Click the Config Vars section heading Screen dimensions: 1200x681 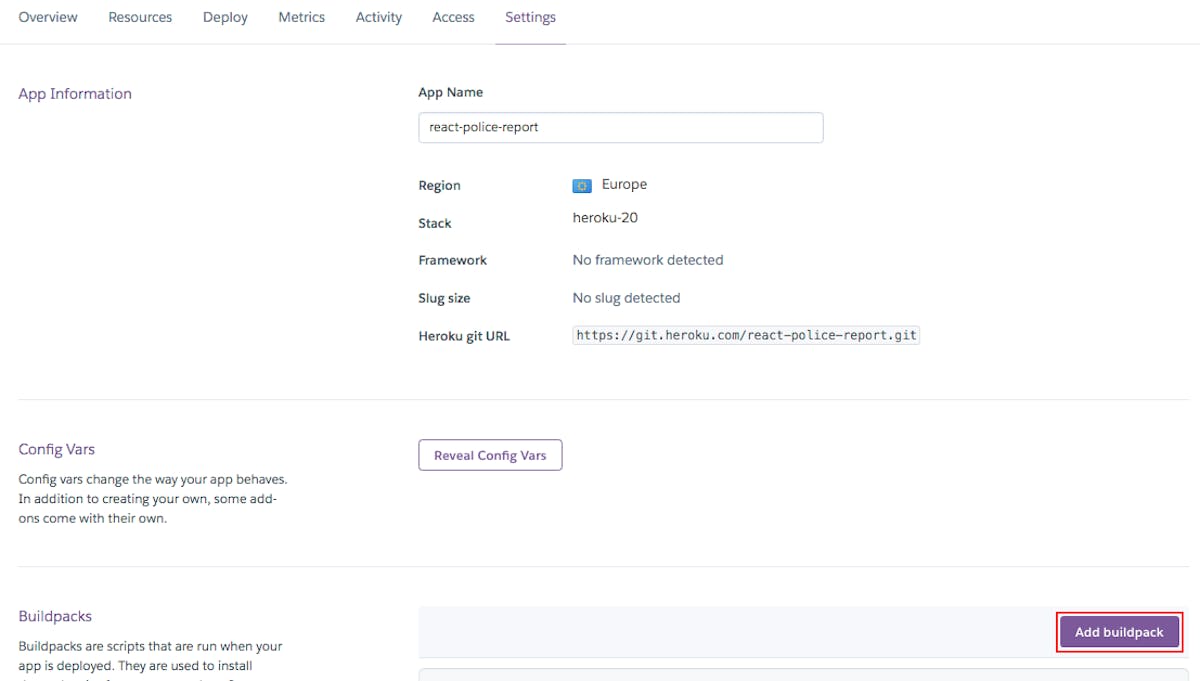pyautogui.click(x=57, y=450)
